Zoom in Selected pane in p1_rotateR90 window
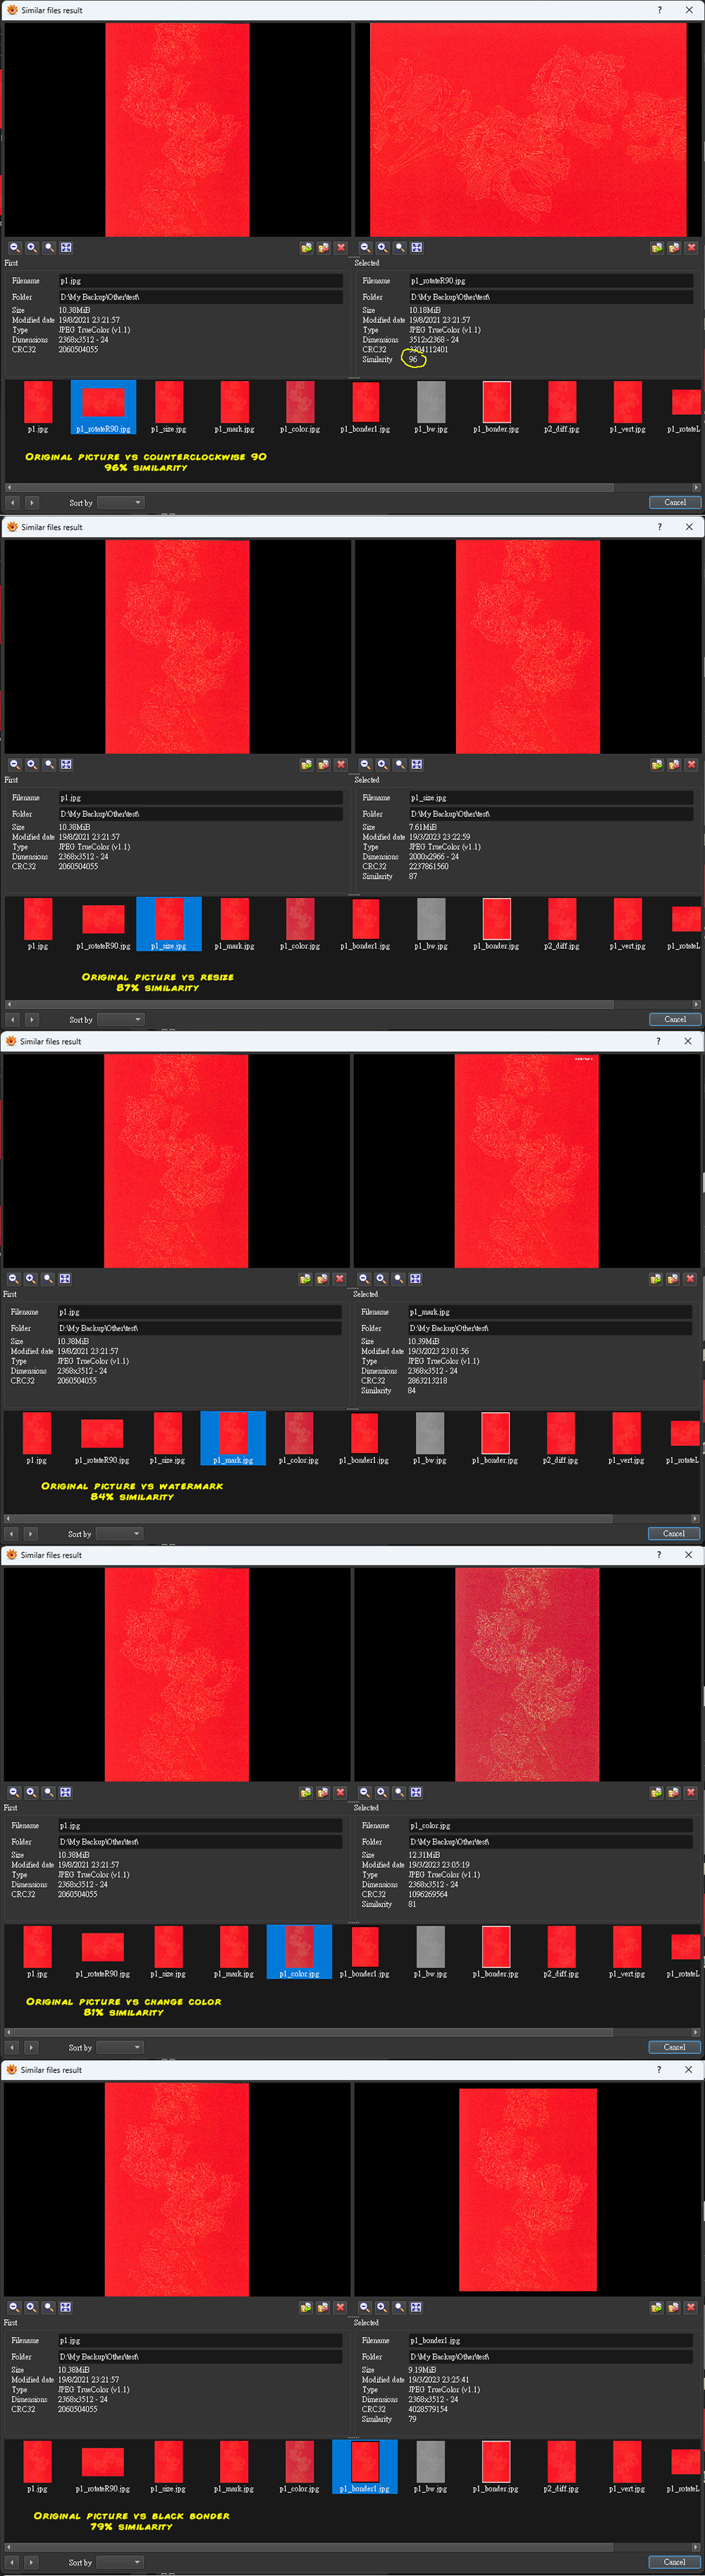 pyautogui.click(x=382, y=247)
